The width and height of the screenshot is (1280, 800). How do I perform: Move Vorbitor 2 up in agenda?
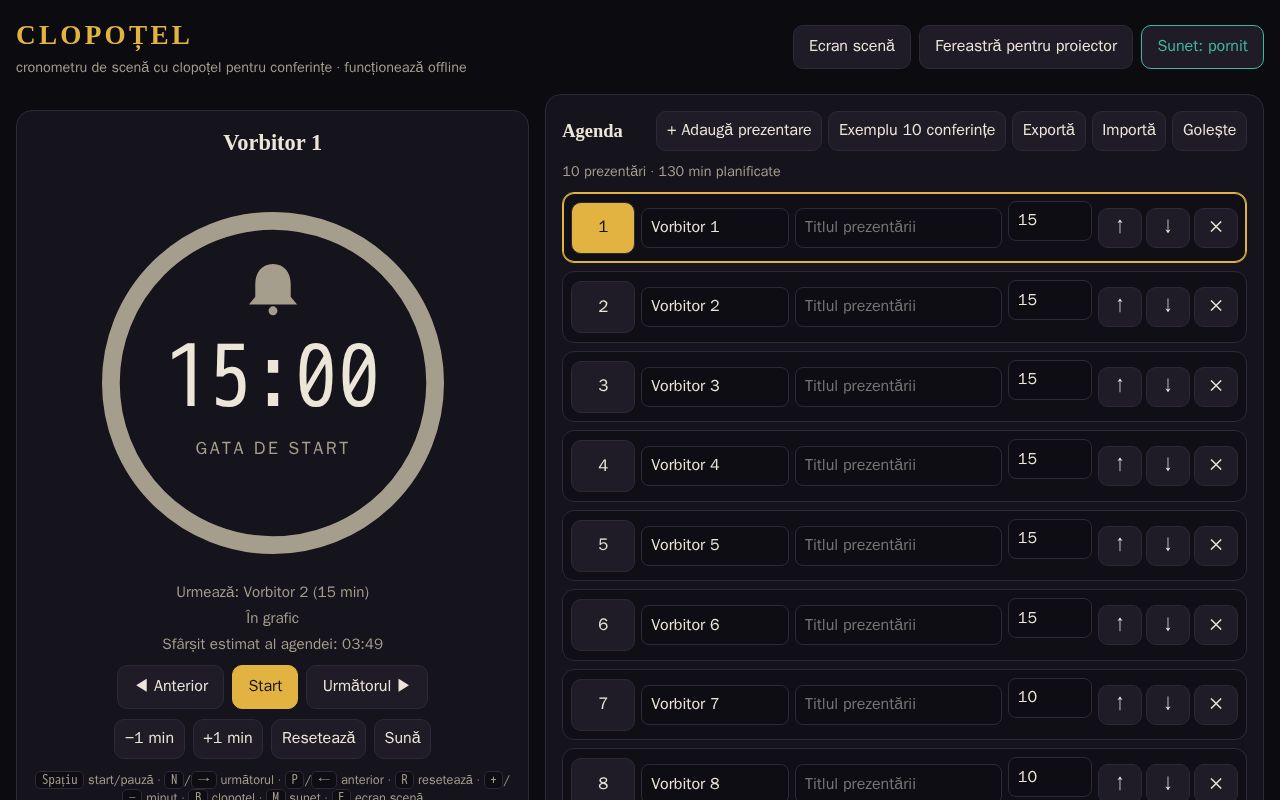(x=1120, y=306)
